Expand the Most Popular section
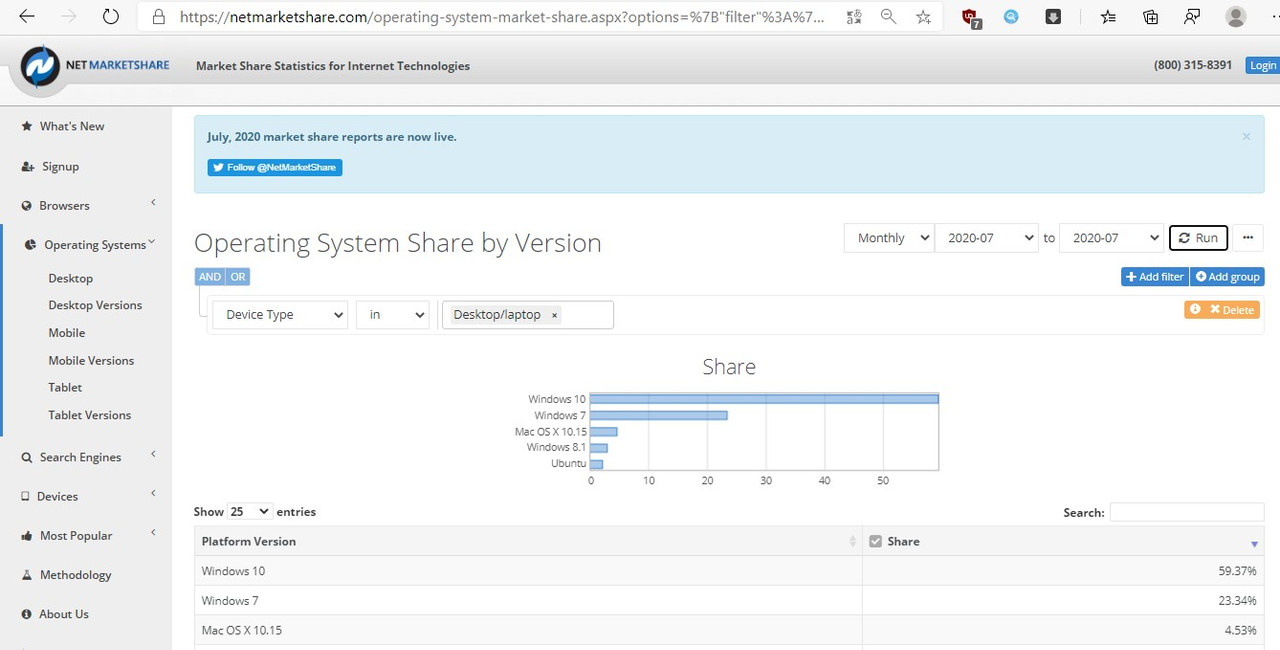Image resolution: width=1280 pixels, height=650 pixels. (89, 535)
